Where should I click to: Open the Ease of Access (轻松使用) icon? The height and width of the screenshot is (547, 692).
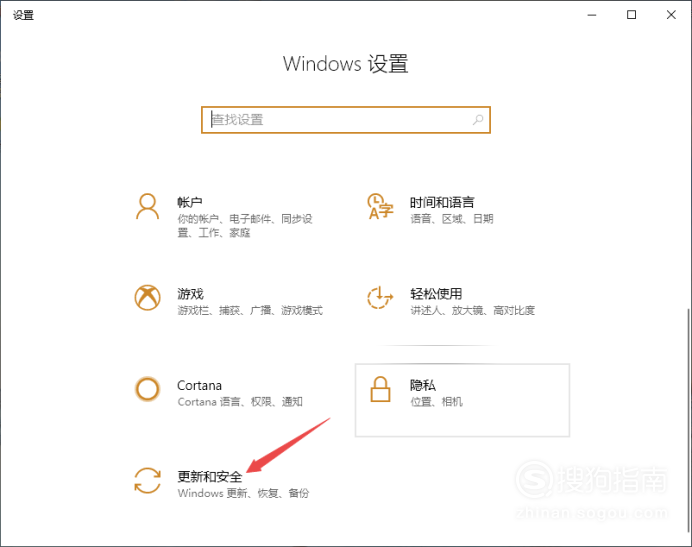coord(380,298)
